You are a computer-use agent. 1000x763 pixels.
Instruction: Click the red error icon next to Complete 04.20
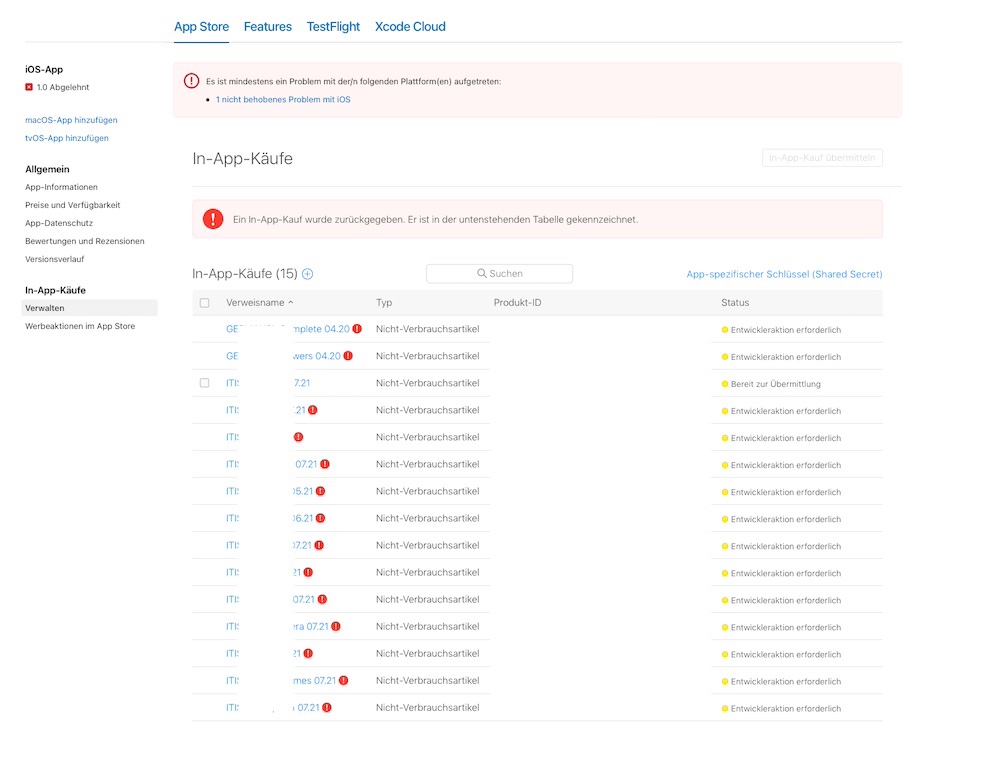coord(357,329)
